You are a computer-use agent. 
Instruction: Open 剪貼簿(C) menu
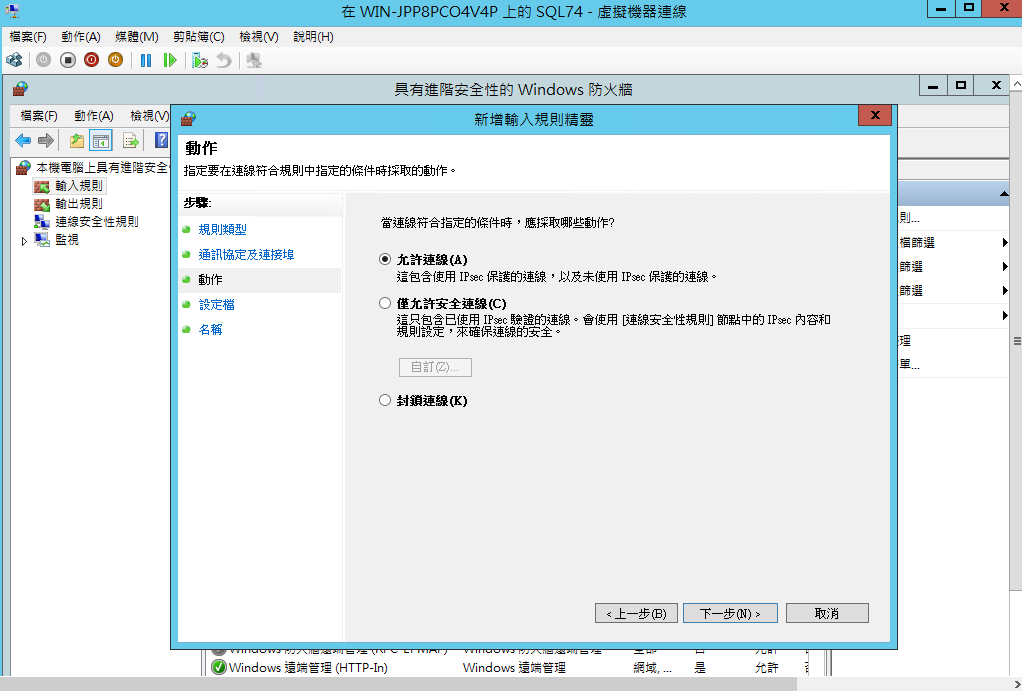pyautogui.click(x=199, y=37)
